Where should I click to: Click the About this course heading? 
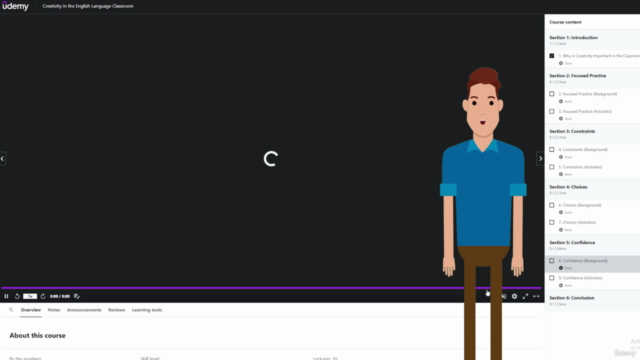(x=38, y=336)
